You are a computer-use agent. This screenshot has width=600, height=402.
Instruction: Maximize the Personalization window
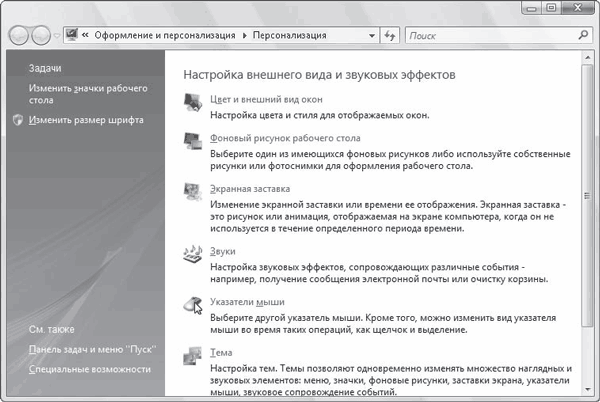tap(551, 8)
